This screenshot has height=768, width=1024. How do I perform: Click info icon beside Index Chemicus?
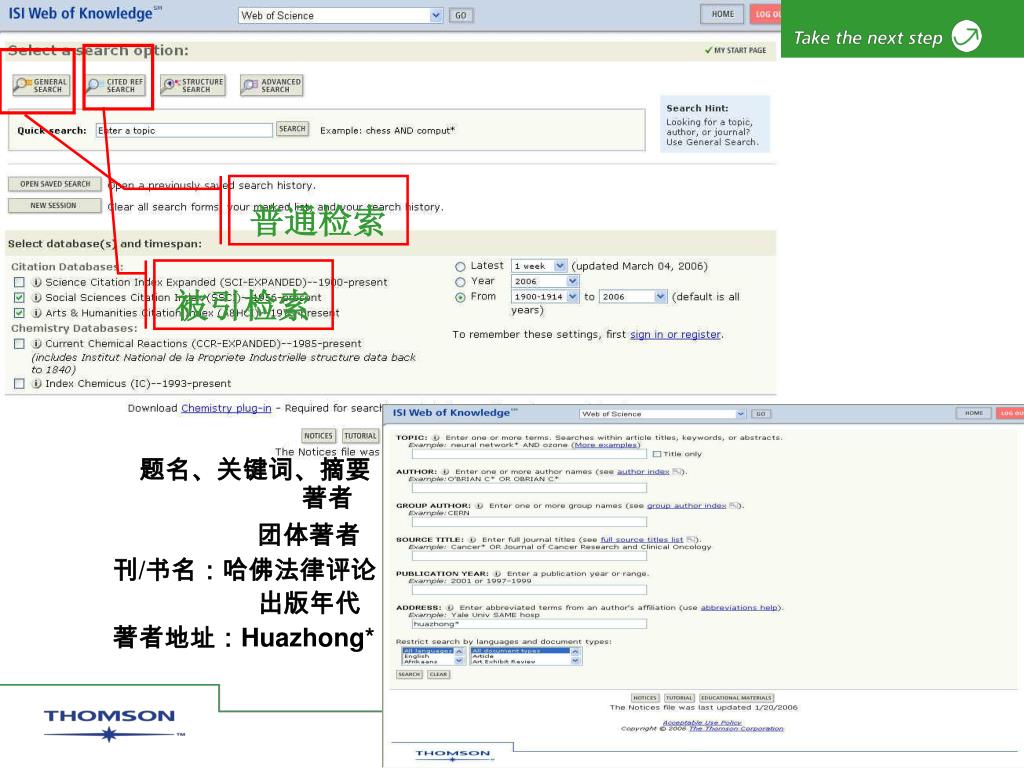tap(37, 383)
